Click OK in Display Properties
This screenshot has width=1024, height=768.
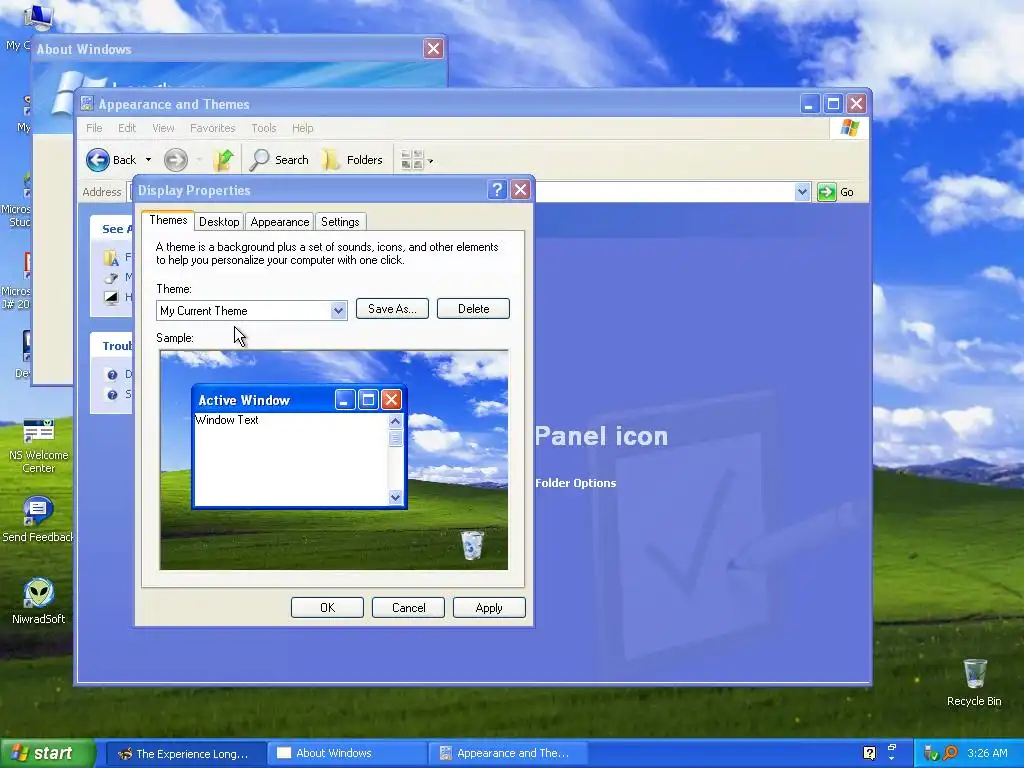327,607
